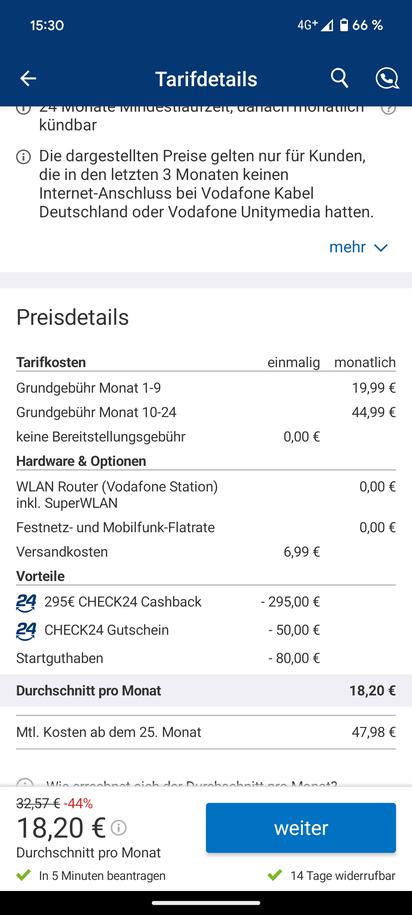Tap the back arrow in the header
Screen dimensions: 412x915
pyautogui.click(x=28, y=79)
